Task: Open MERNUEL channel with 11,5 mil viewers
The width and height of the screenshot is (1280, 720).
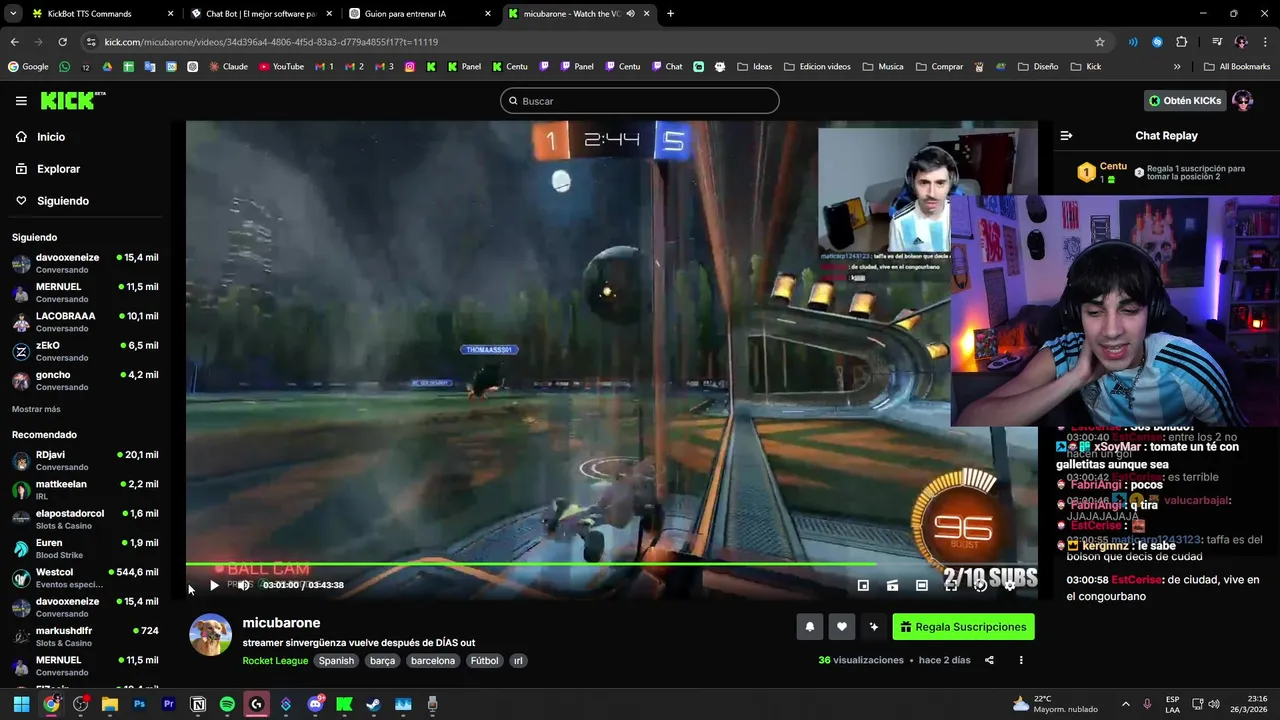Action: [x=85, y=293]
